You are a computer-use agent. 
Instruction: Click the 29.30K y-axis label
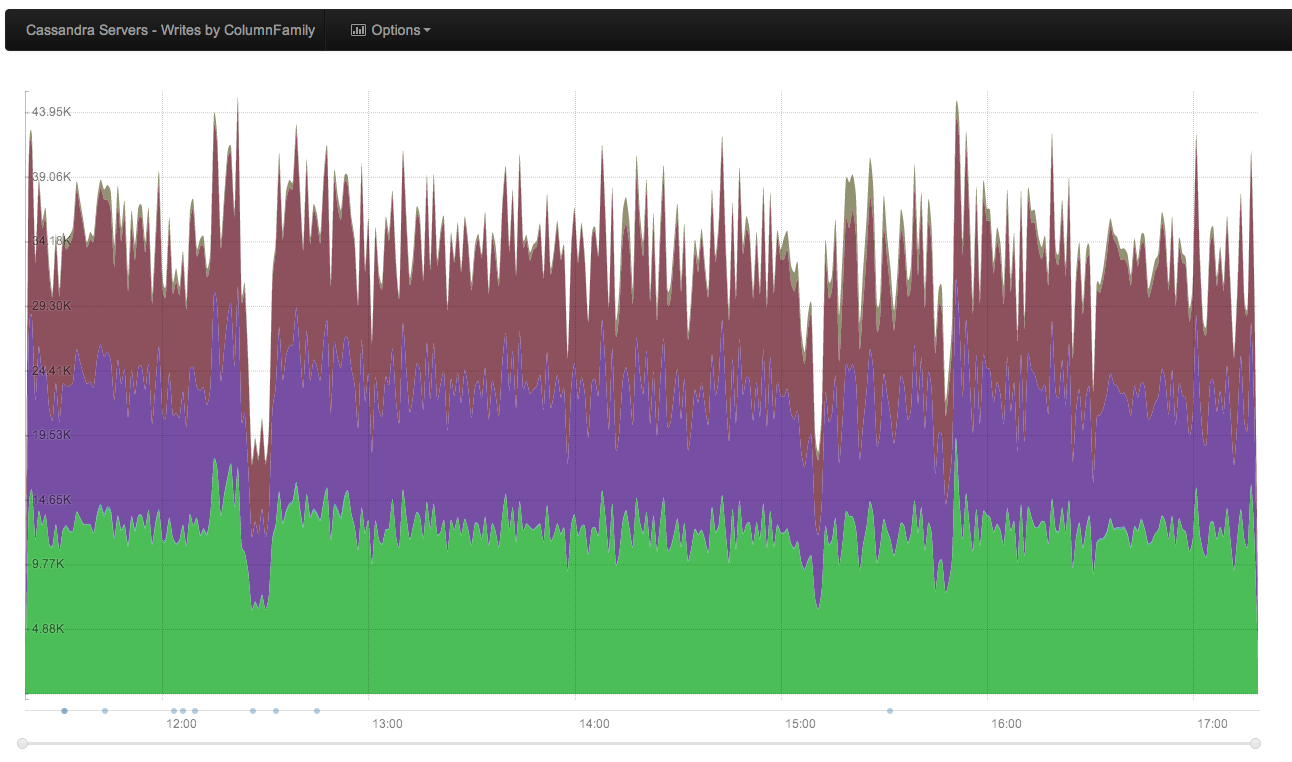pyautogui.click(x=52, y=306)
